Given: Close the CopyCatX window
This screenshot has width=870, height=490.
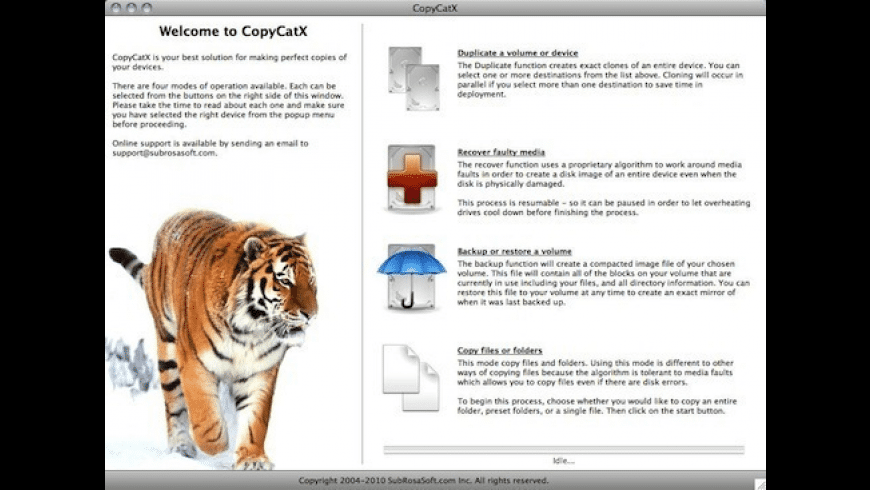Looking at the screenshot, I should (x=116, y=8).
